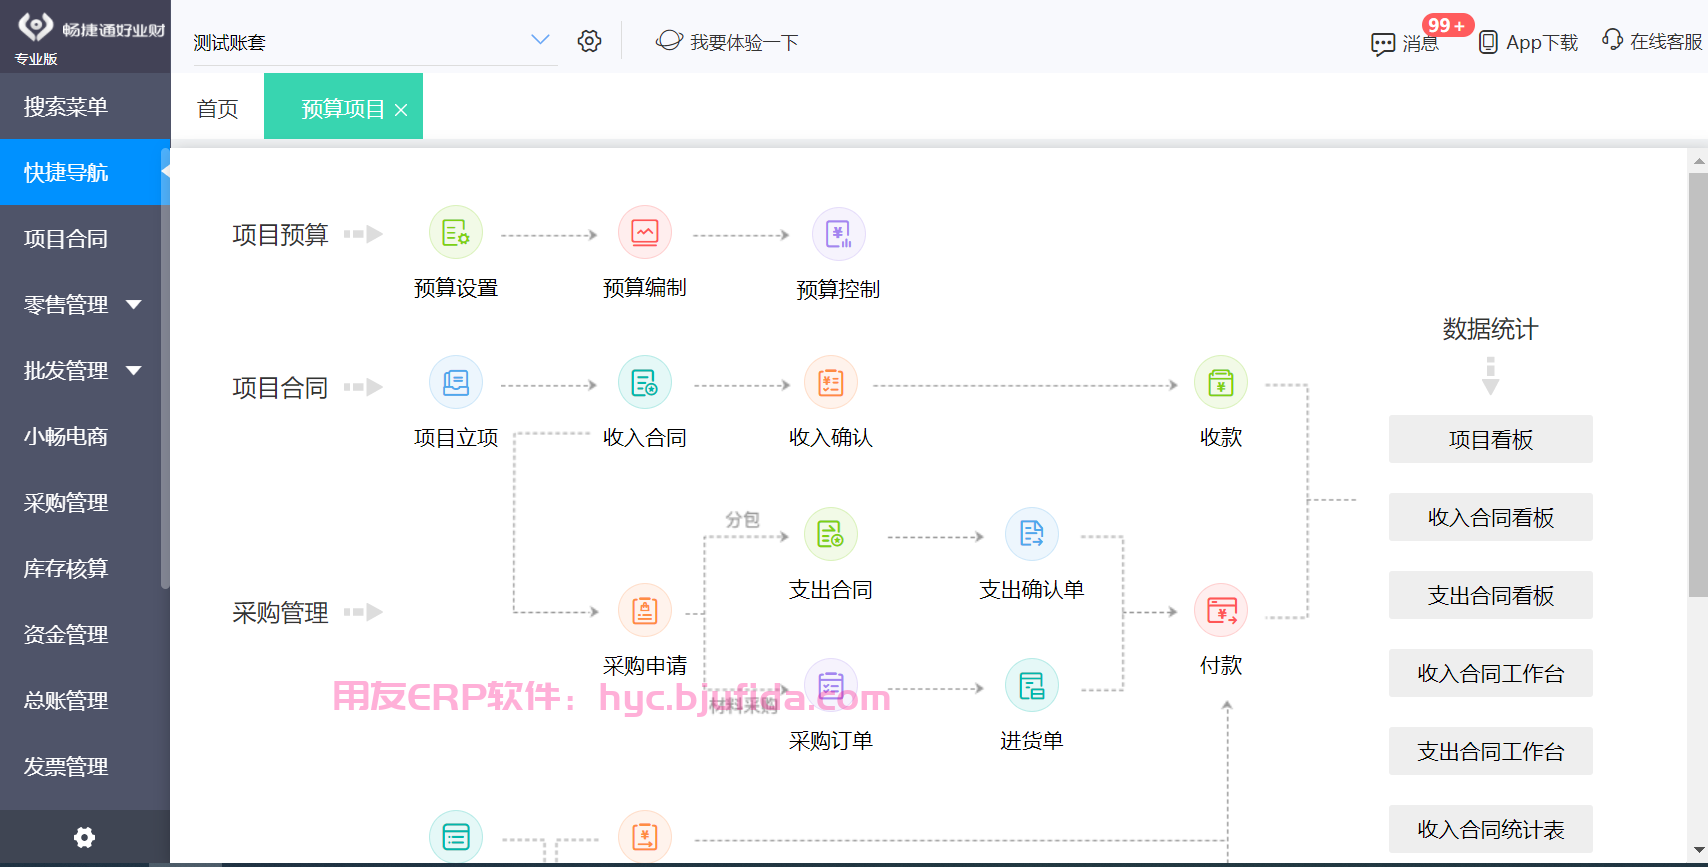Select the 预算项目 tab
1708x867 pixels.
coord(343,108)
